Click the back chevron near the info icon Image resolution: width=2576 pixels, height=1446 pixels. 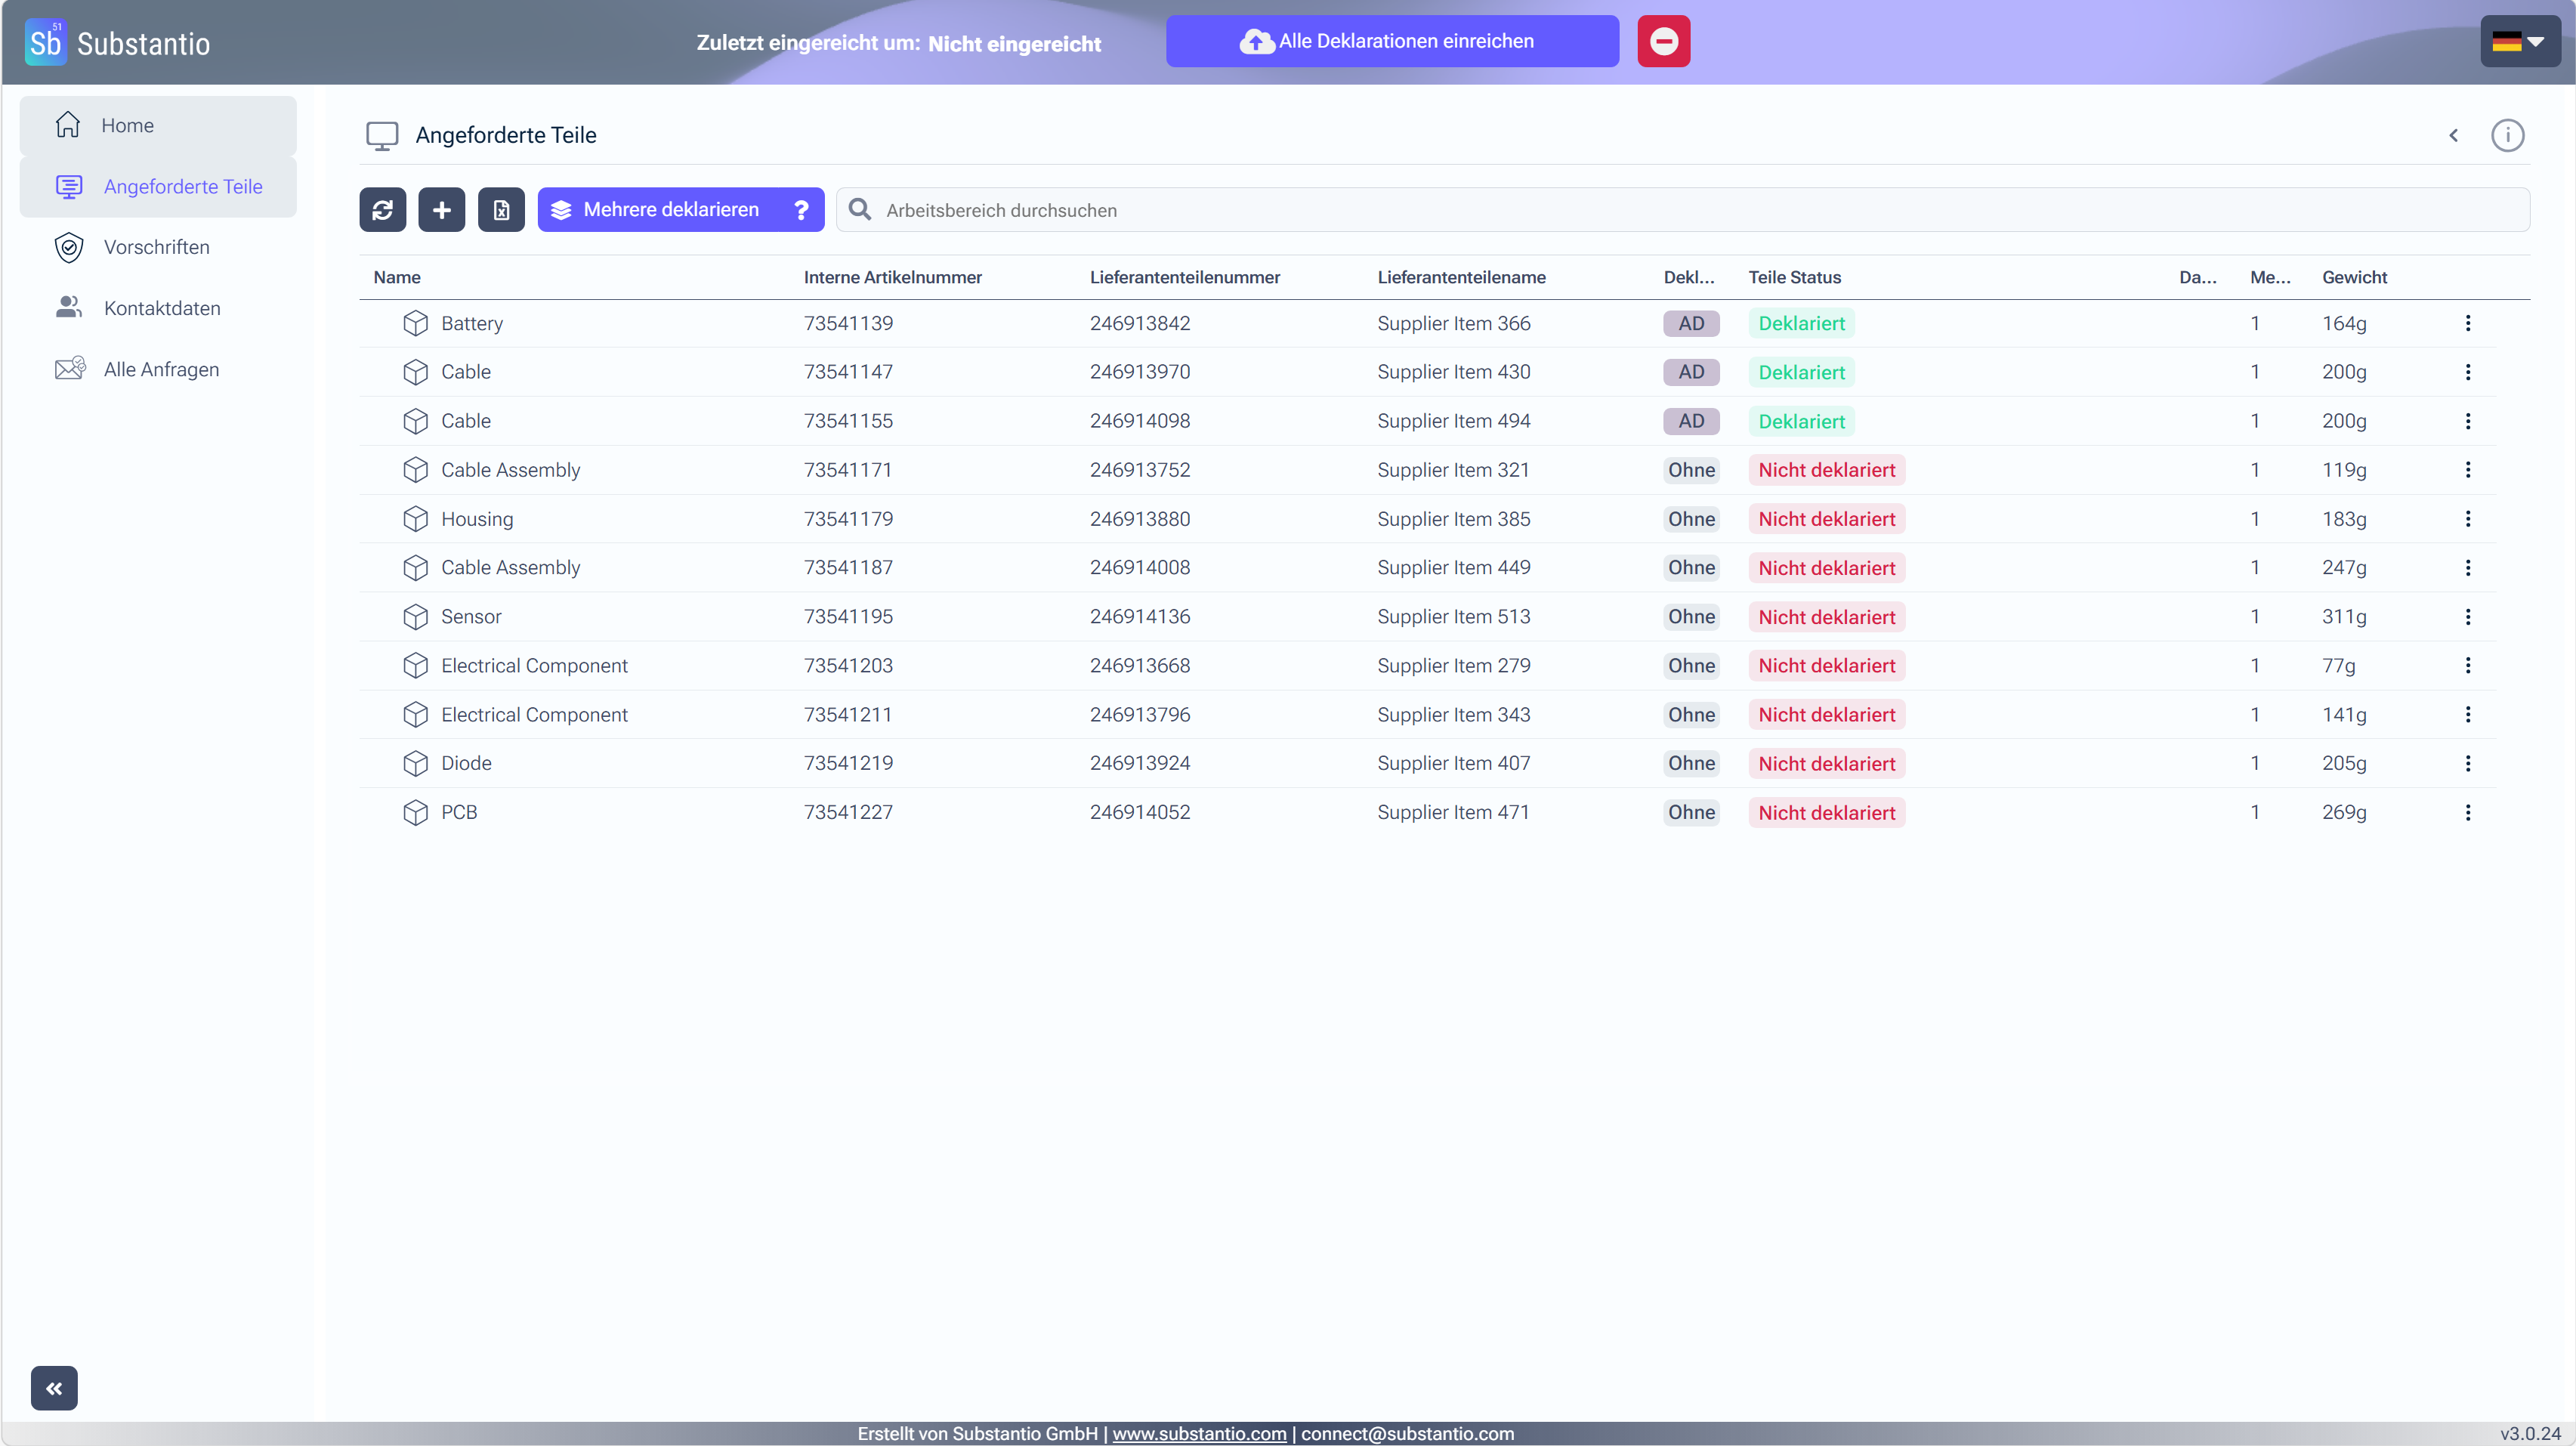[x=2452, y=135]
